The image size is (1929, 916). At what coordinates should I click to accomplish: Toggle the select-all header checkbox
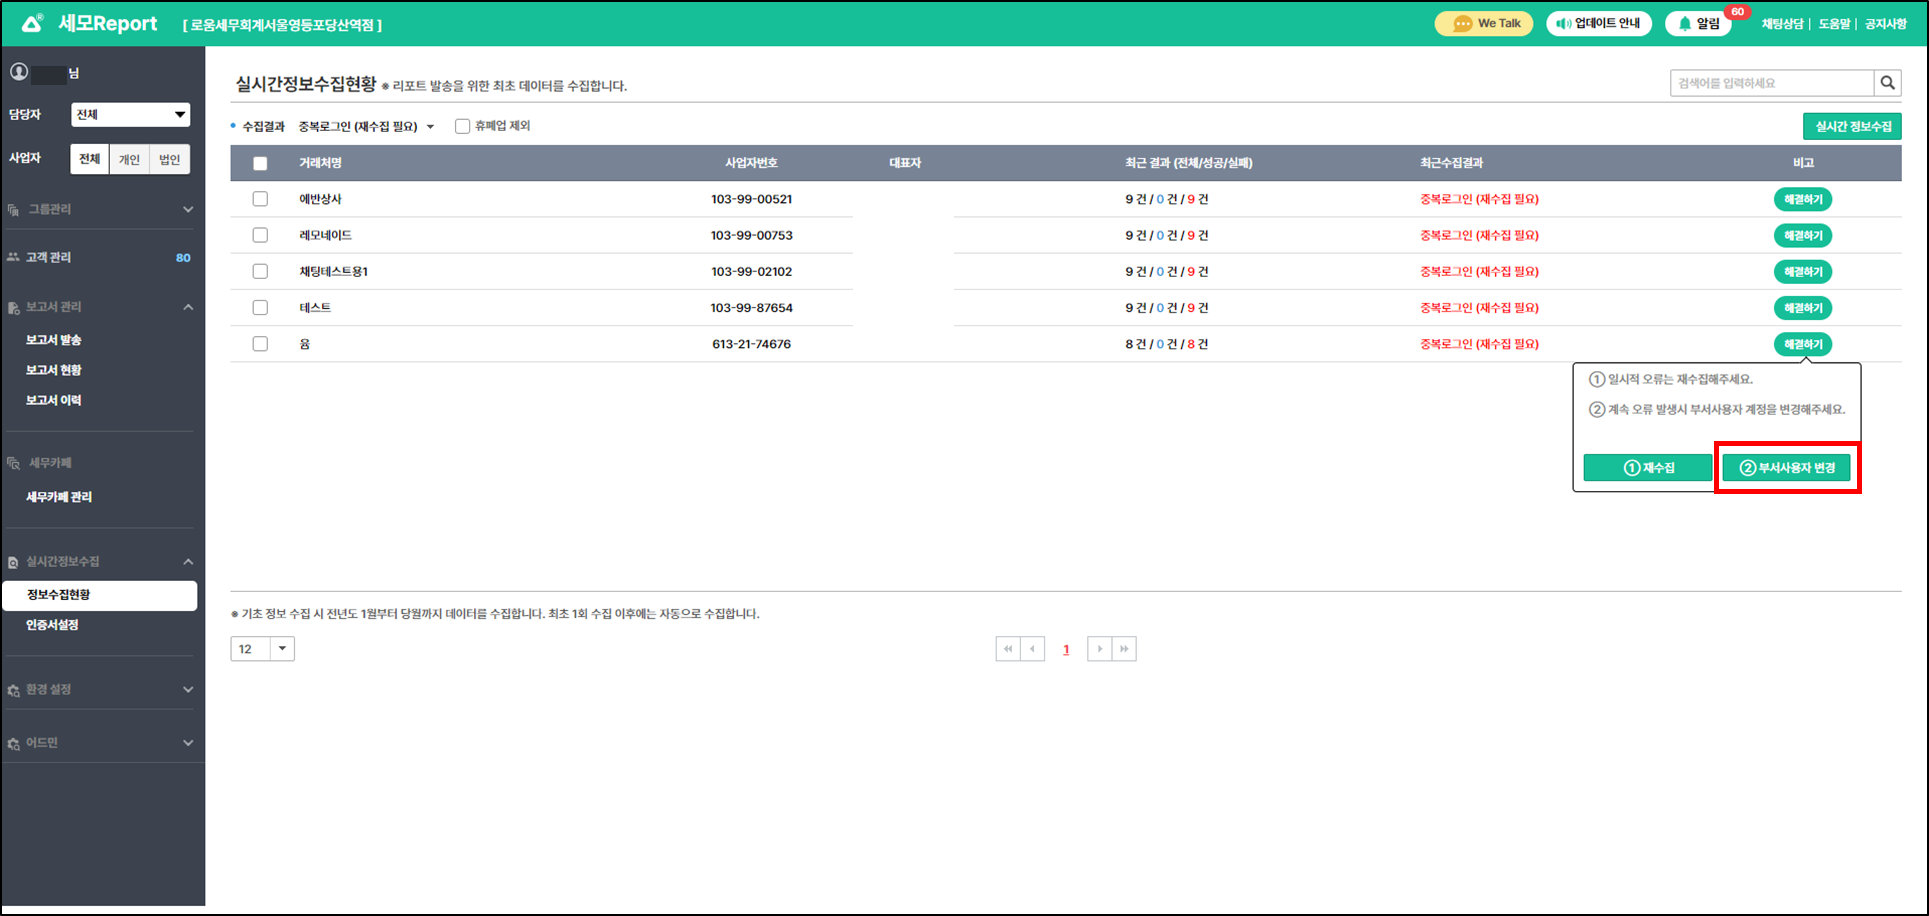tap(260, 163)
